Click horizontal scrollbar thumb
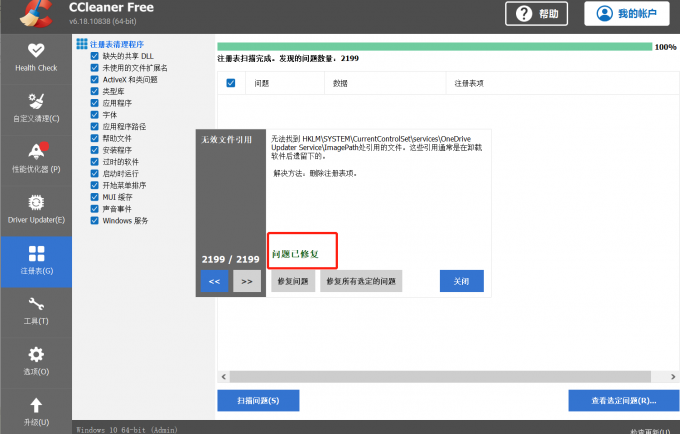 pos(440,377)
